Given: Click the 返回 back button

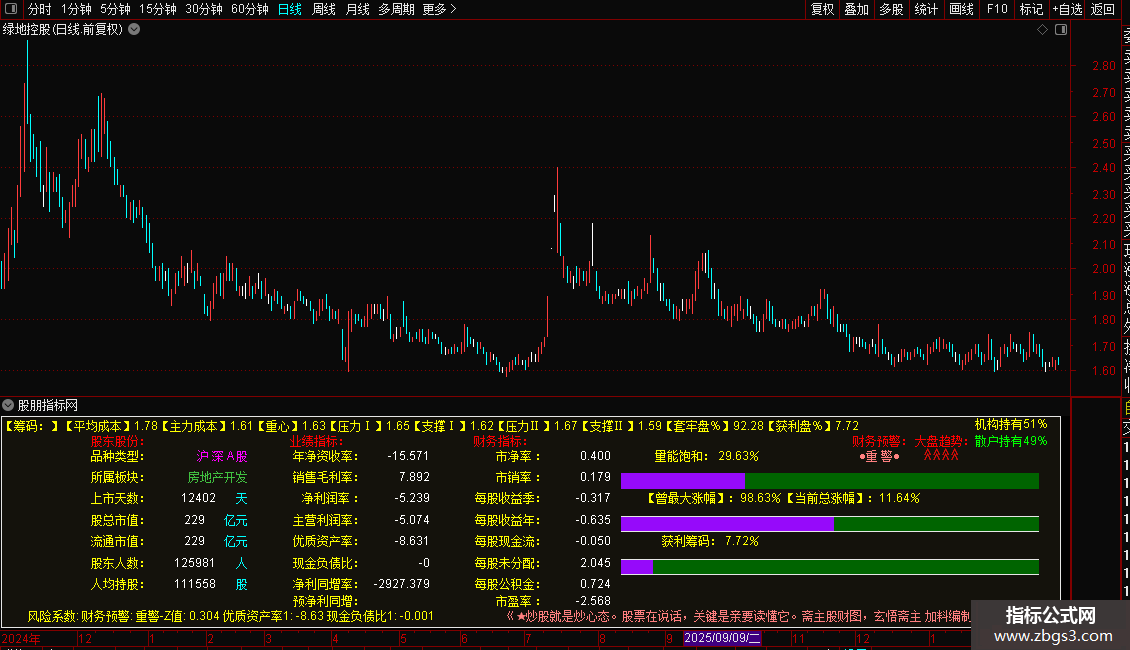Looking at the screenshot, I should [x=1103, y=9].
